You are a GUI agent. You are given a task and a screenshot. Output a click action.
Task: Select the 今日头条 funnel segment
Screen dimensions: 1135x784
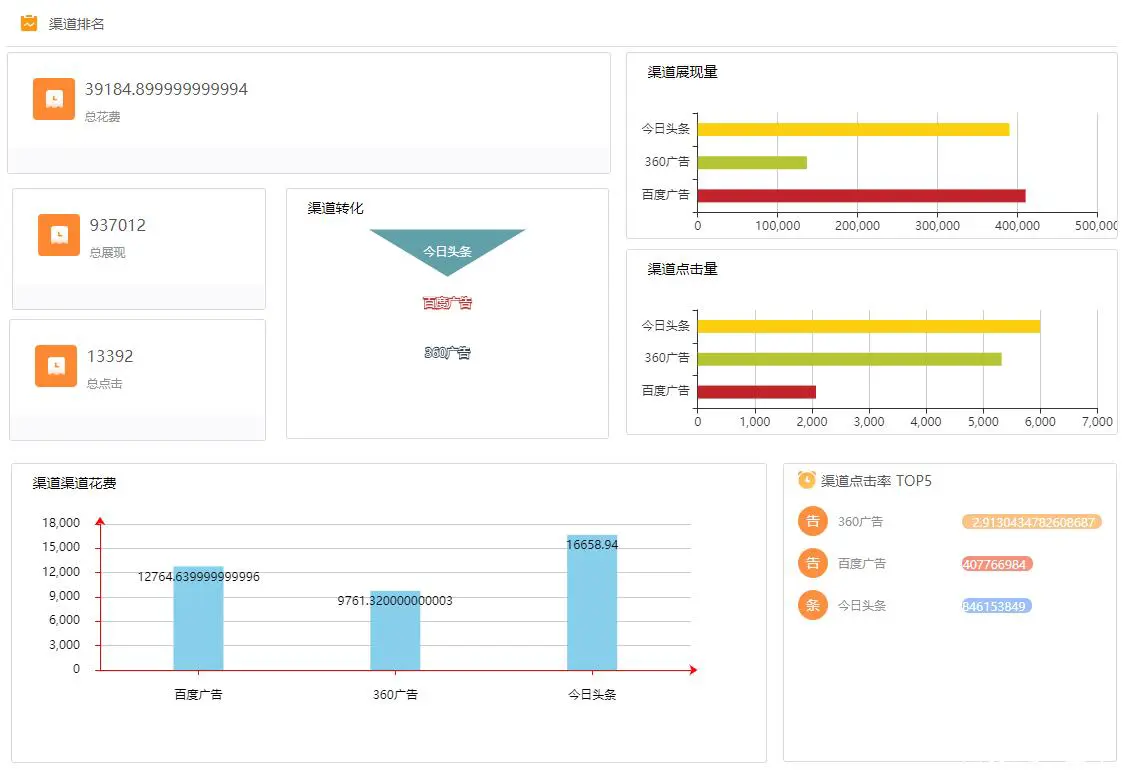[x=447, y=248]
